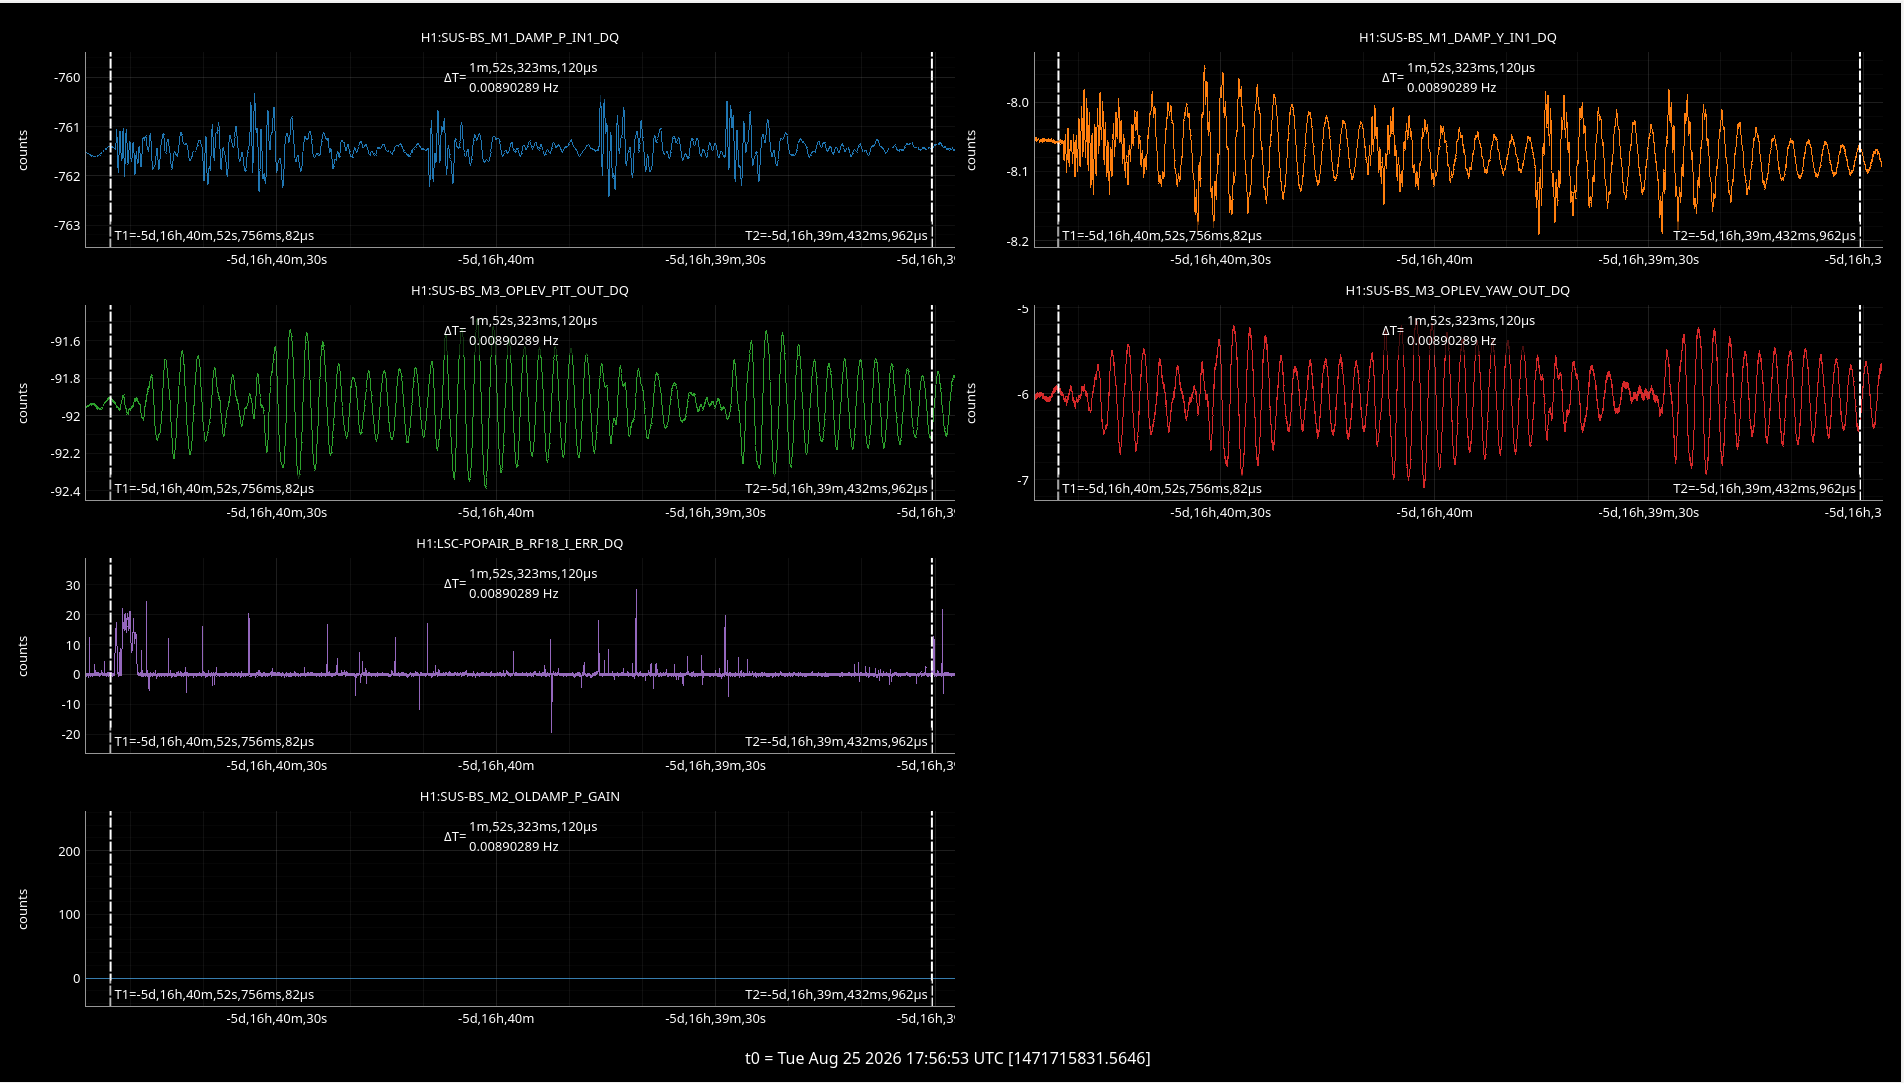Grab the T2 cursor in the DAMP_Y_IN1_DQ plot
This screenshot has height=1083, width=1904.
[x=1860, y=150]
